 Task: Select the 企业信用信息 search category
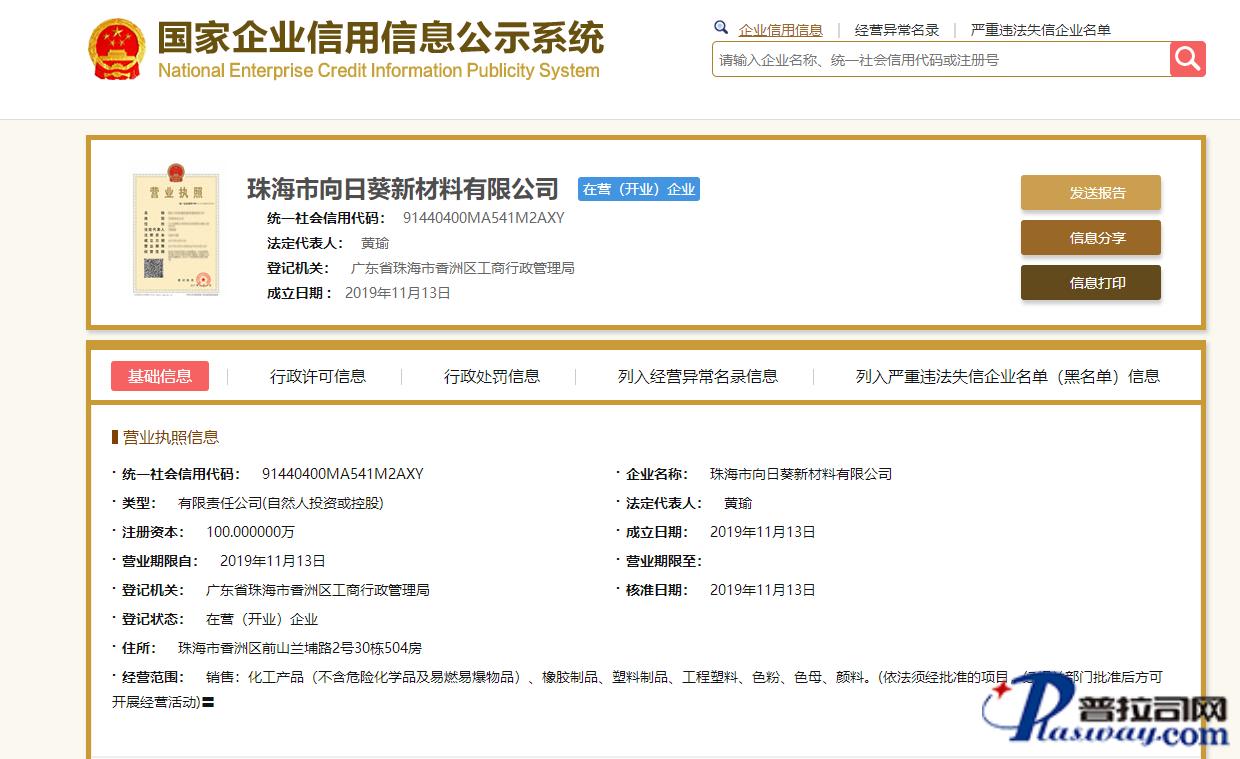(x=780, y=30)
